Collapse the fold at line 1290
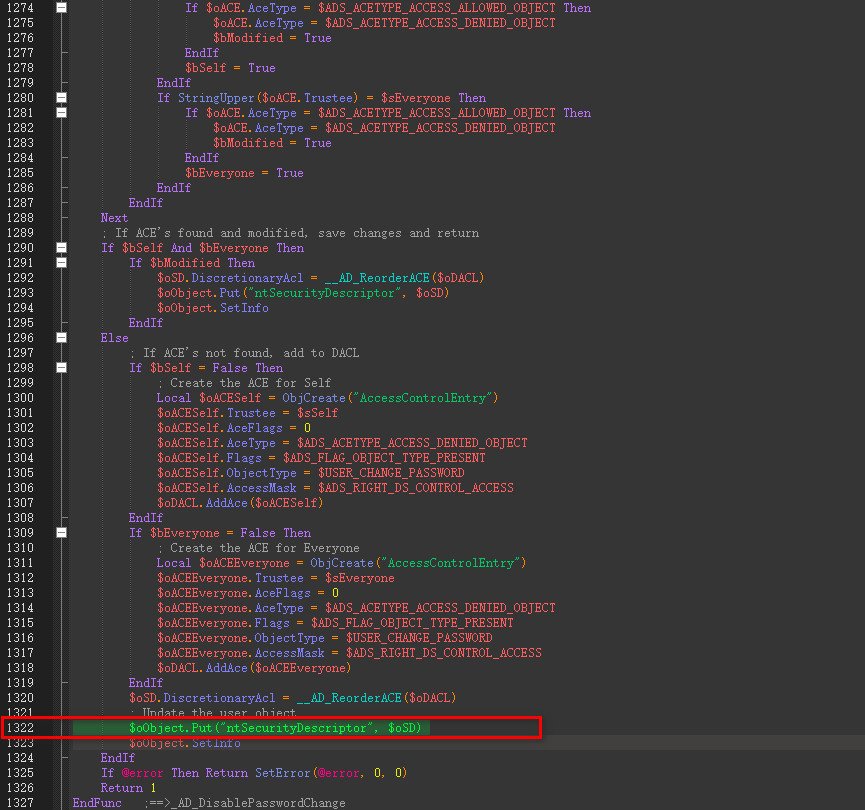This screenshot has width=865, height=810. [x=62, y=248]
